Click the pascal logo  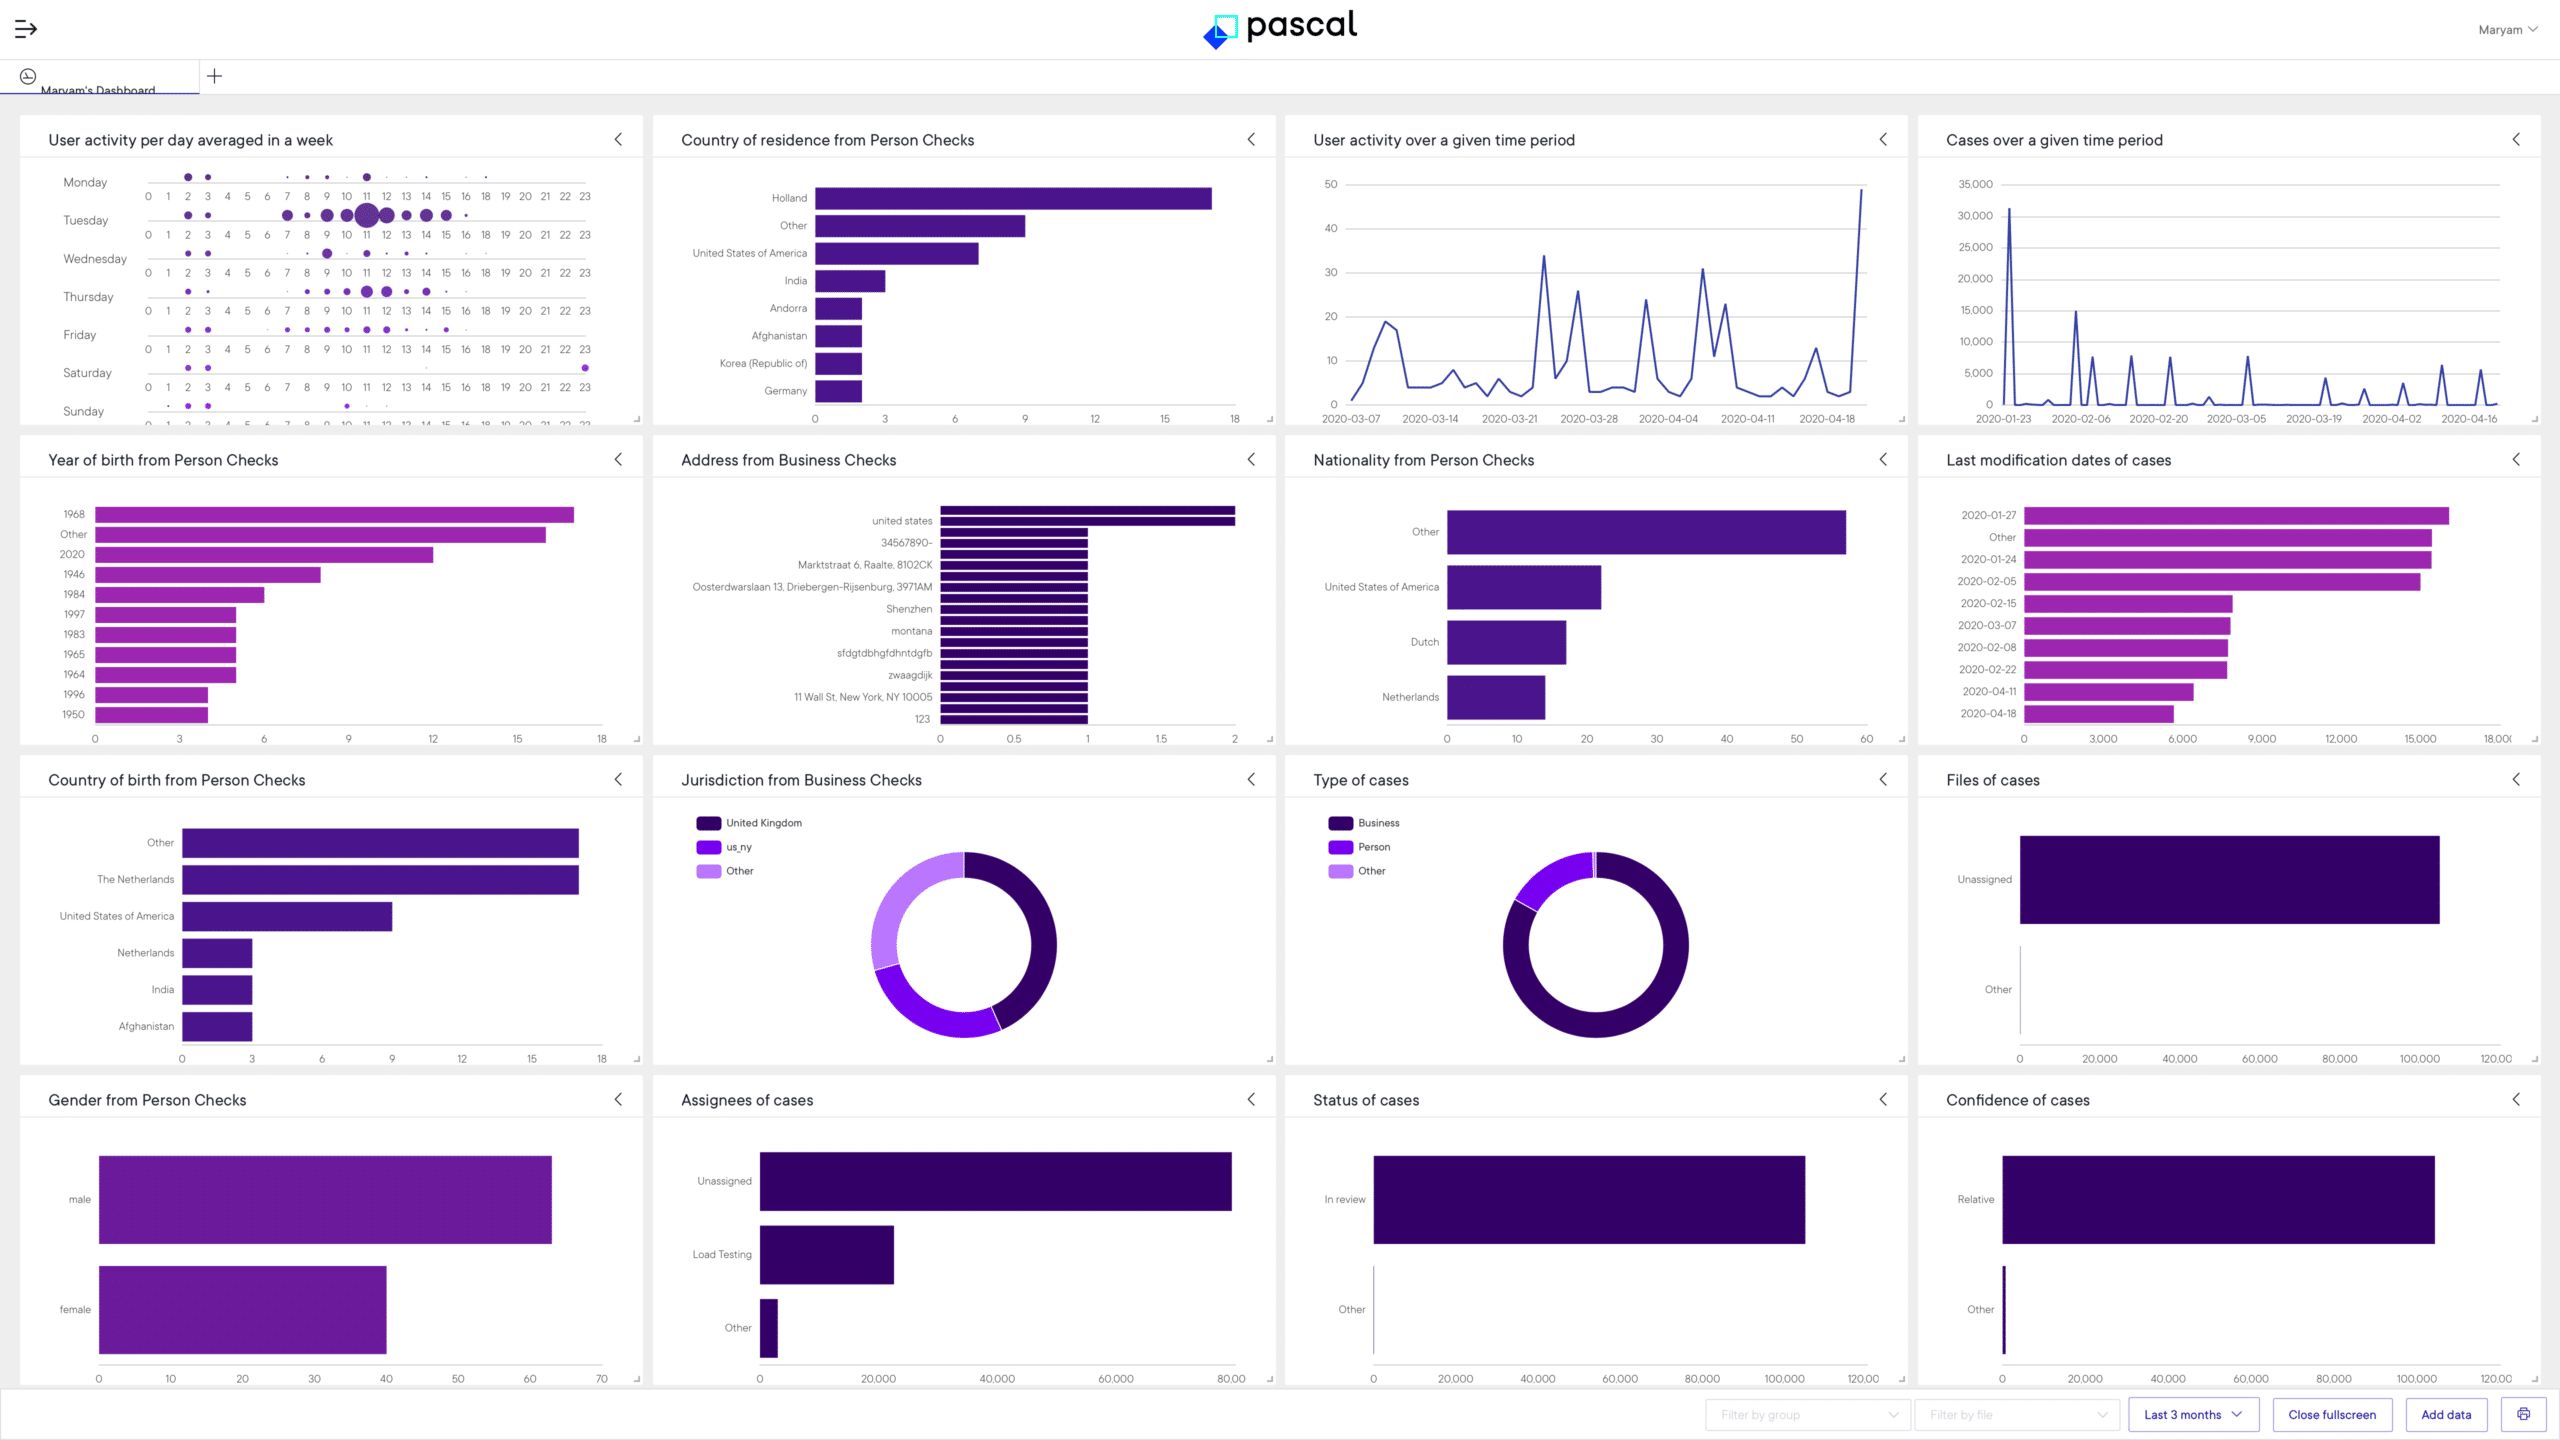pos(1279,28)
